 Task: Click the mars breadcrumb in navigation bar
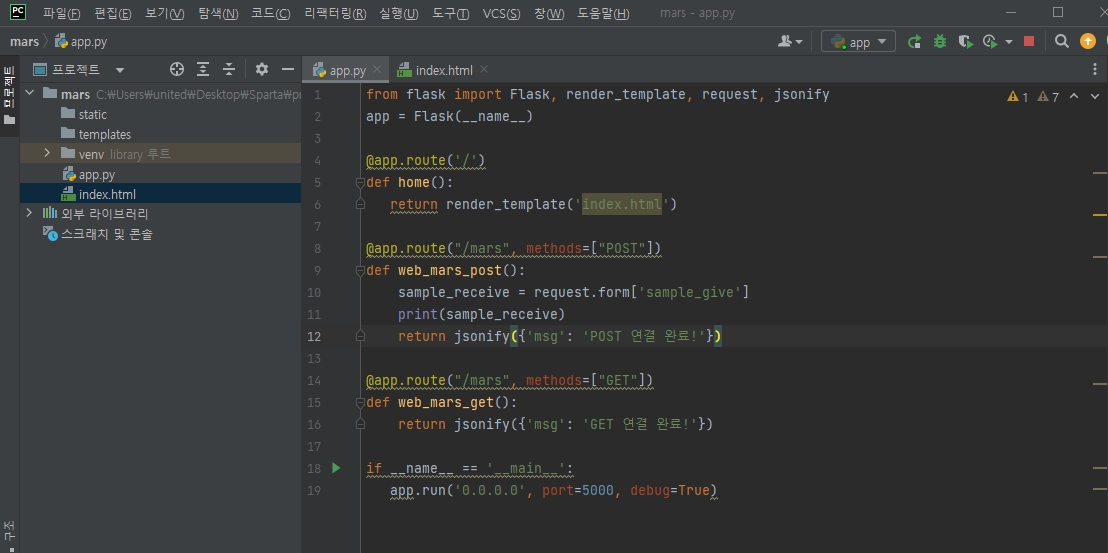click(x=25, y=42)
